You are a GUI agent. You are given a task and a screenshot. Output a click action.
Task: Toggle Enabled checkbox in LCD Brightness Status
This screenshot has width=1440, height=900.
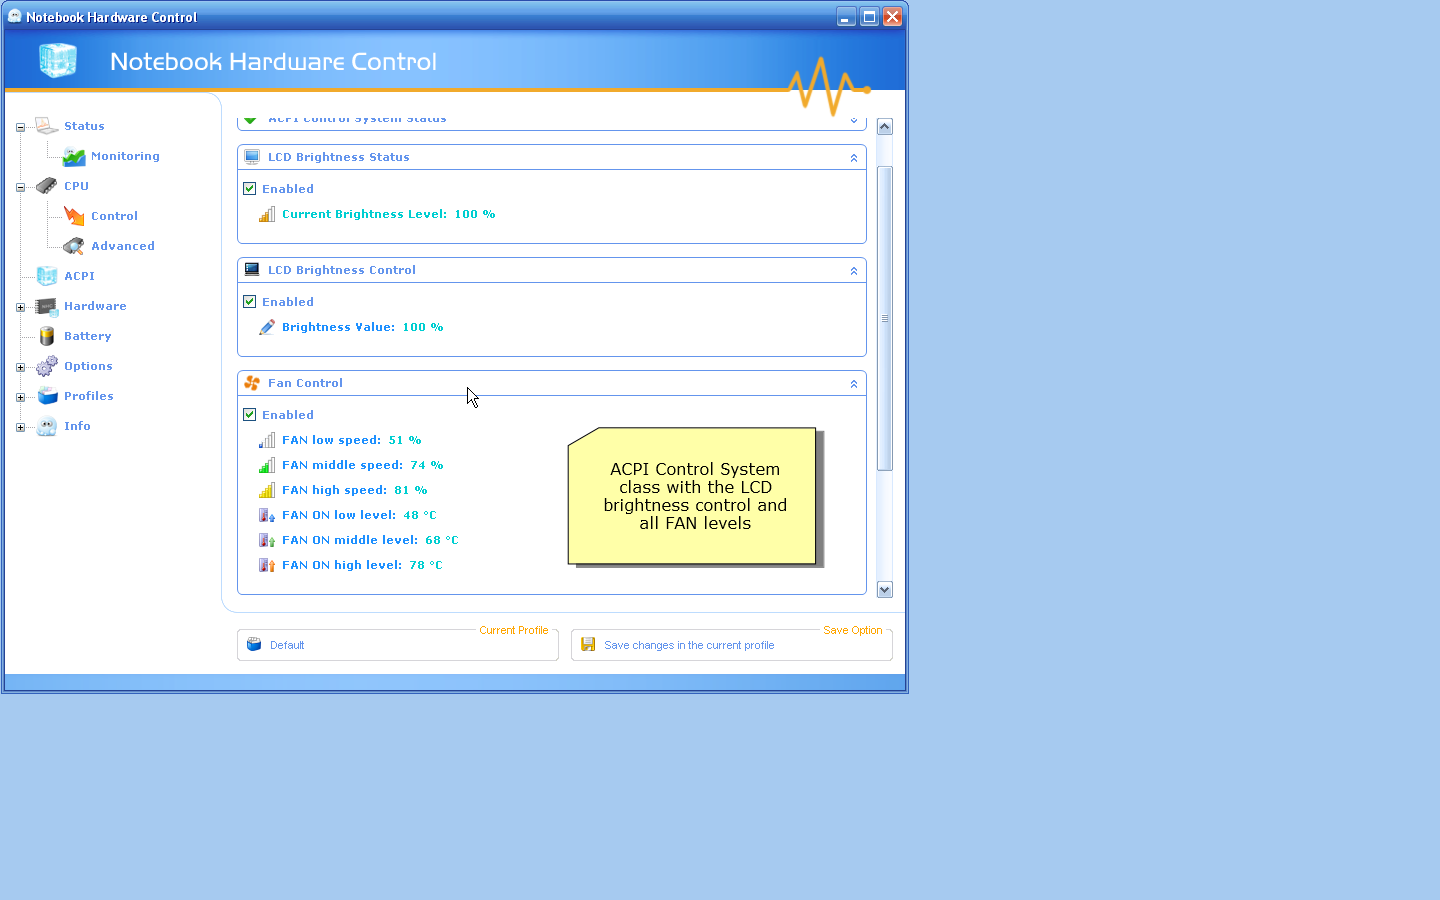[x=250, y=189]
